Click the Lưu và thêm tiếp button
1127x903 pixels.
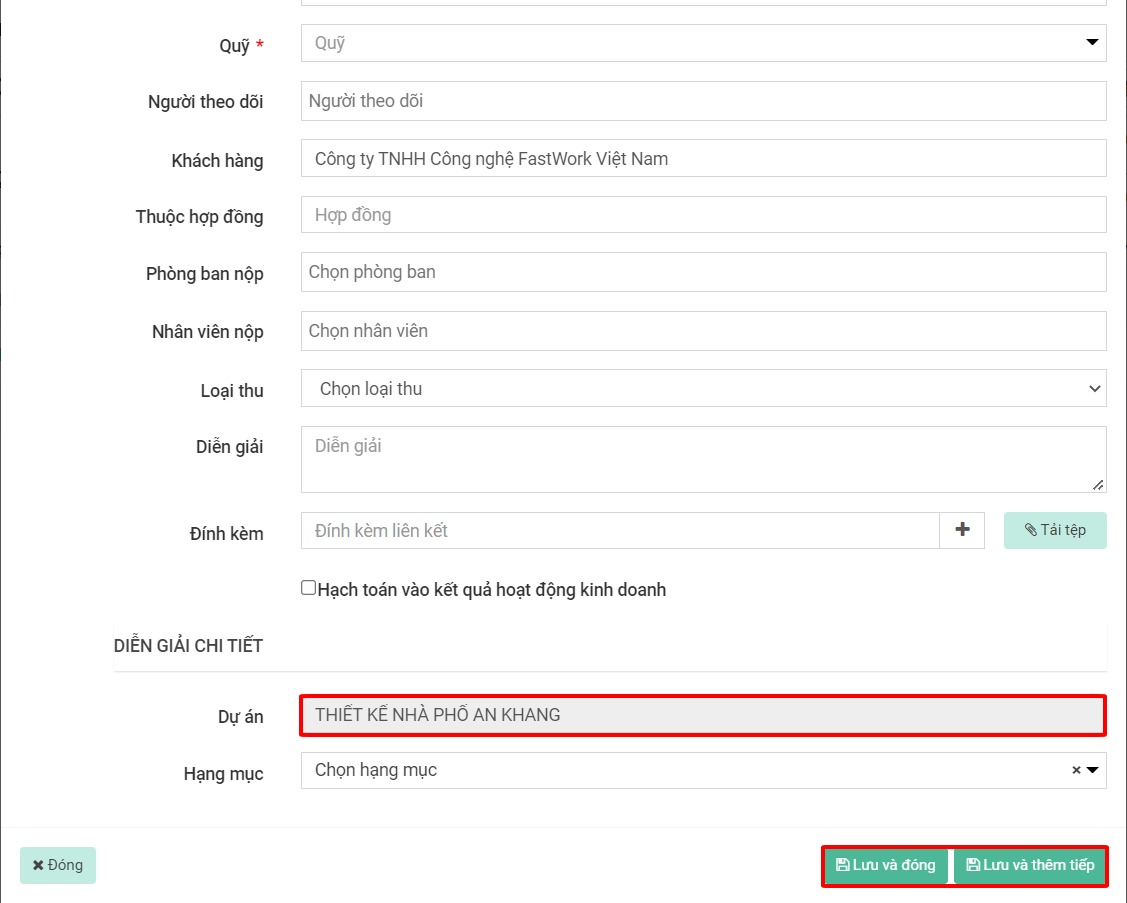(x=1030, y=865)
